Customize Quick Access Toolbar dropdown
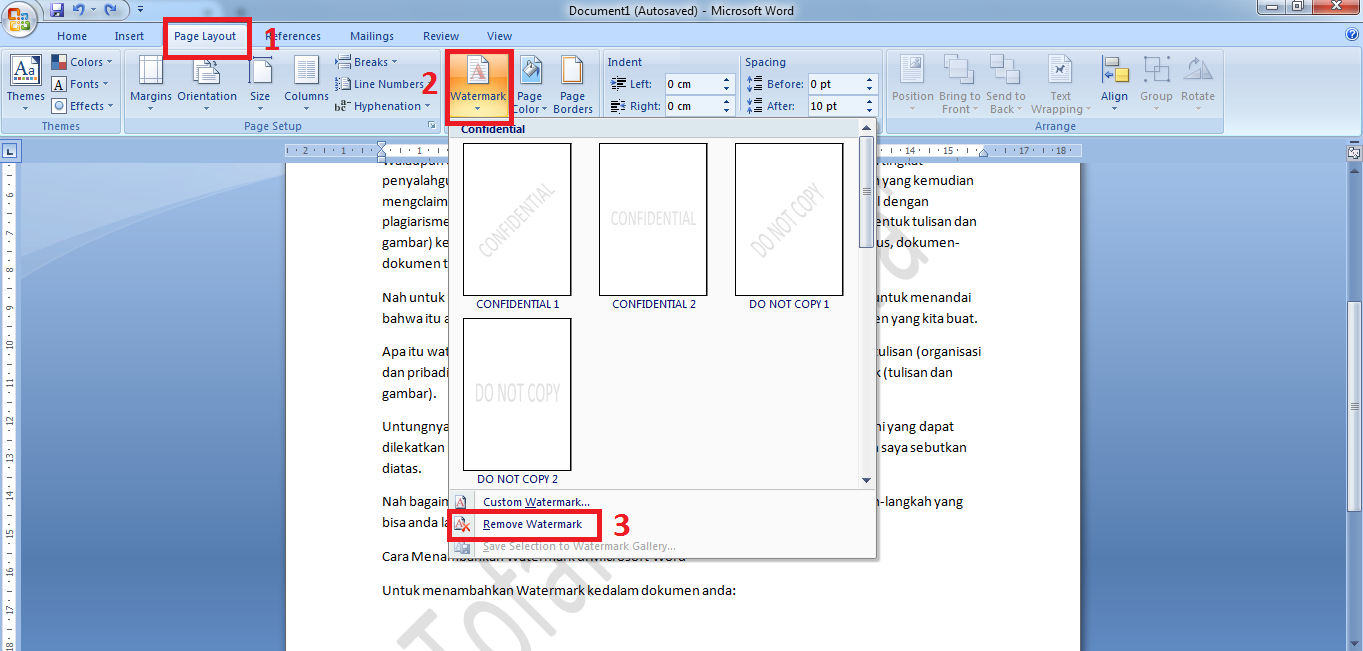 [140, 11]
